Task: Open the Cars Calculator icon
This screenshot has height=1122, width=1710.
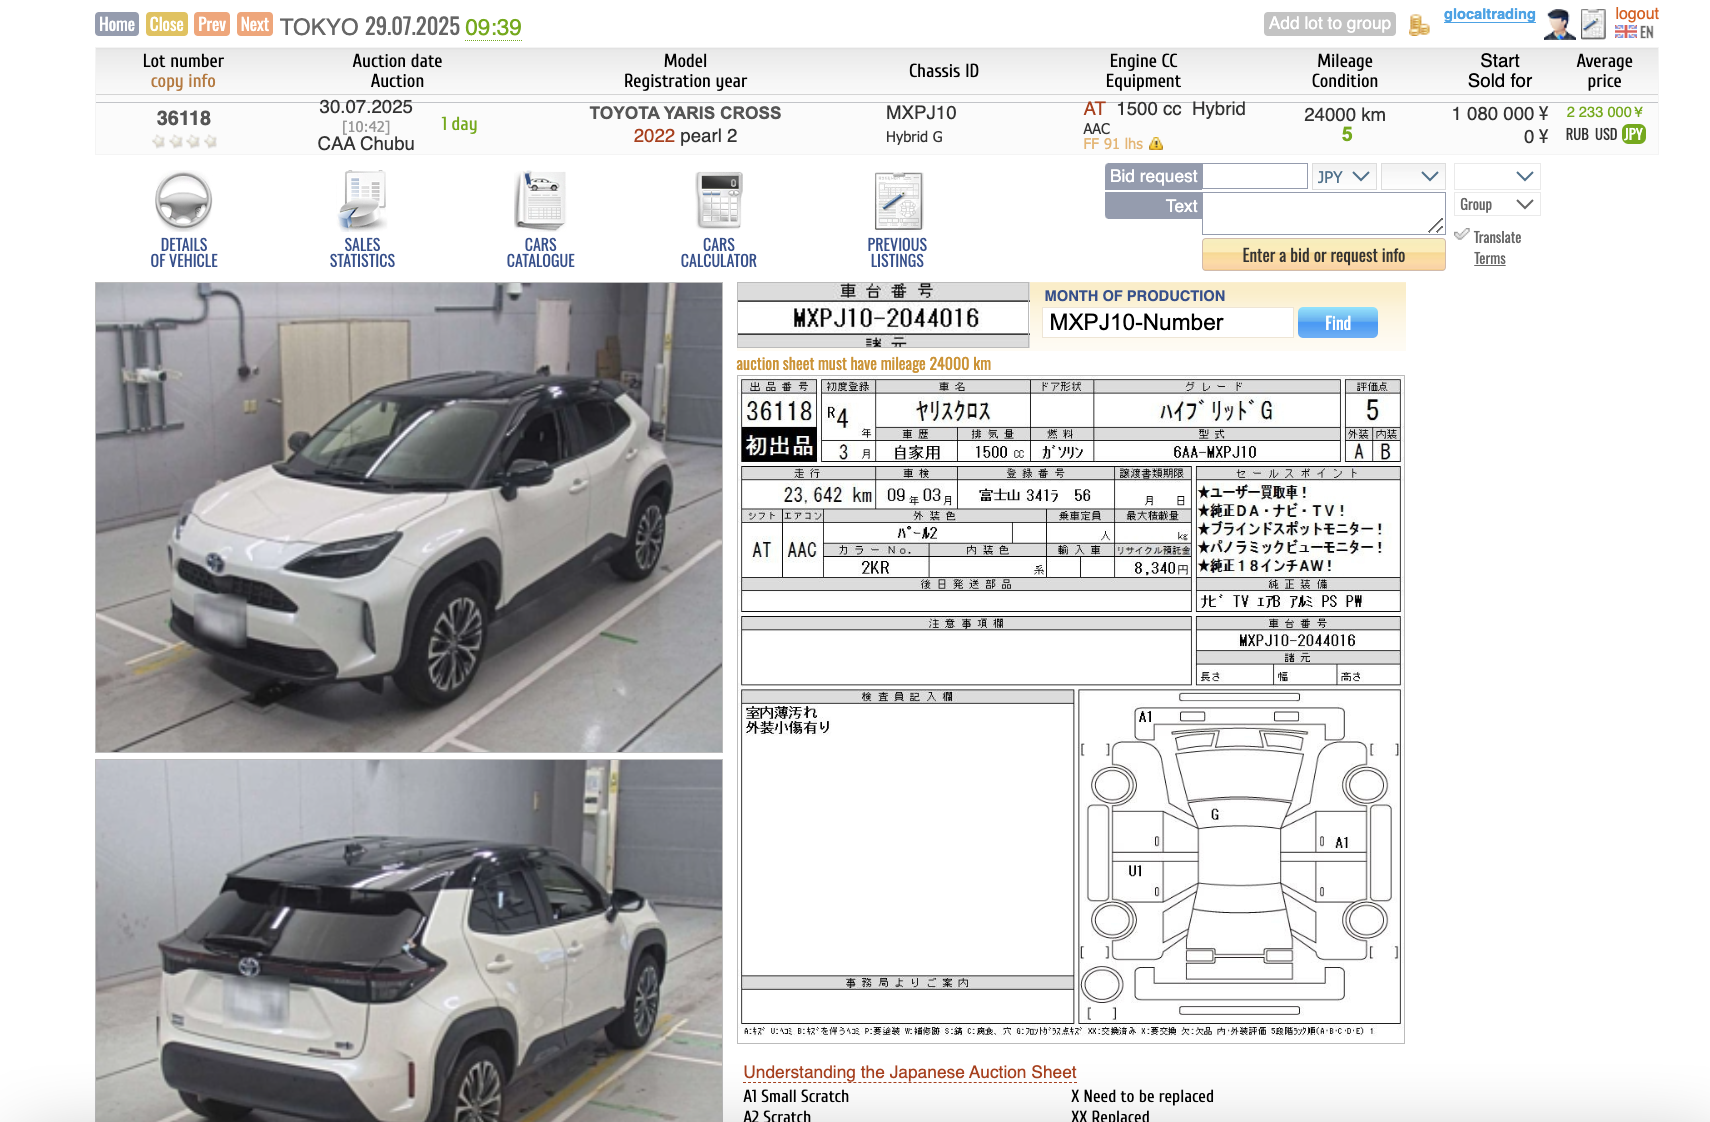Action: tap(719, 201)
